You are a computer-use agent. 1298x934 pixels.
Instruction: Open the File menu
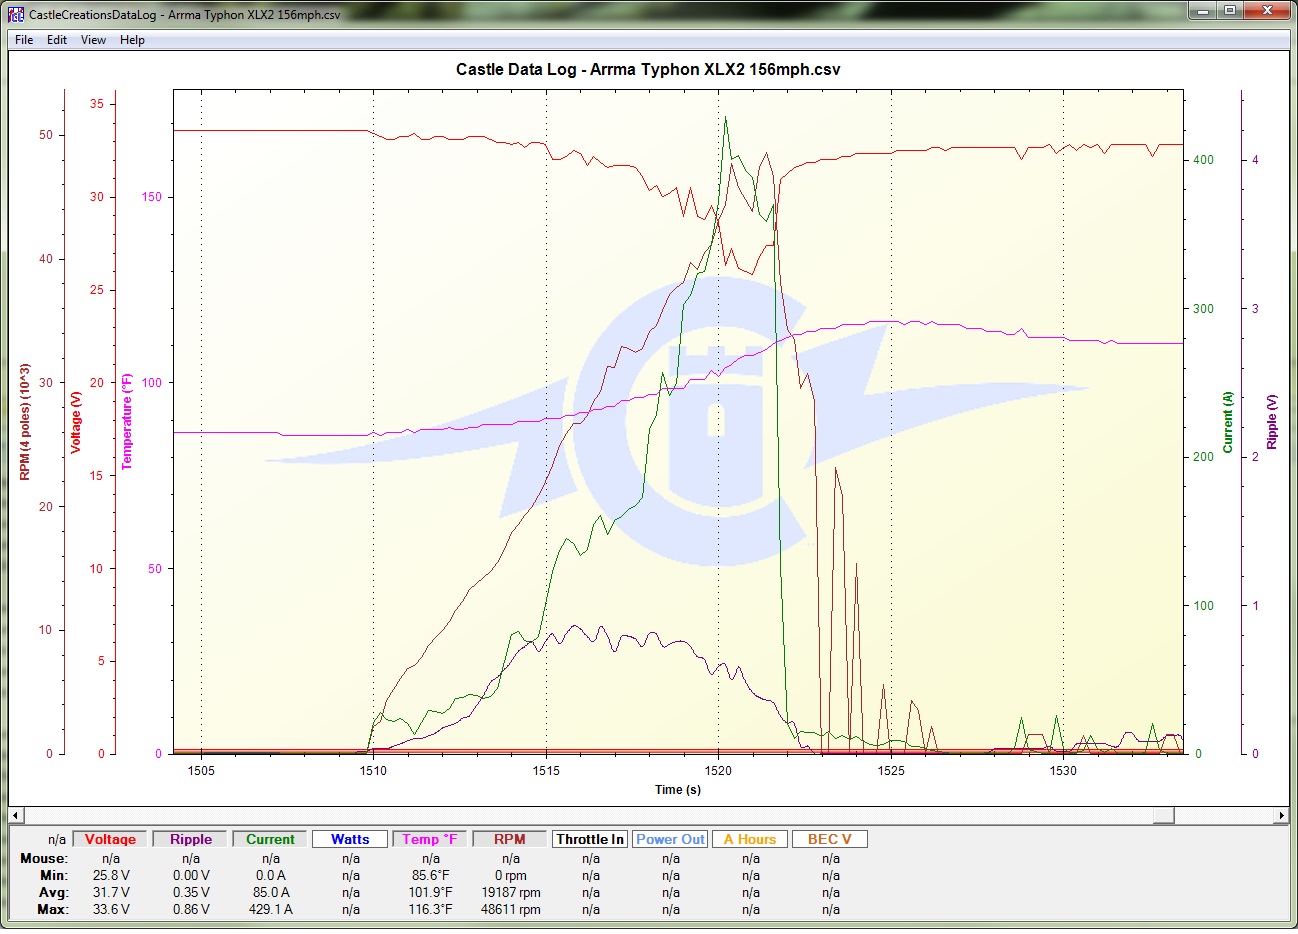coord(24,40)
